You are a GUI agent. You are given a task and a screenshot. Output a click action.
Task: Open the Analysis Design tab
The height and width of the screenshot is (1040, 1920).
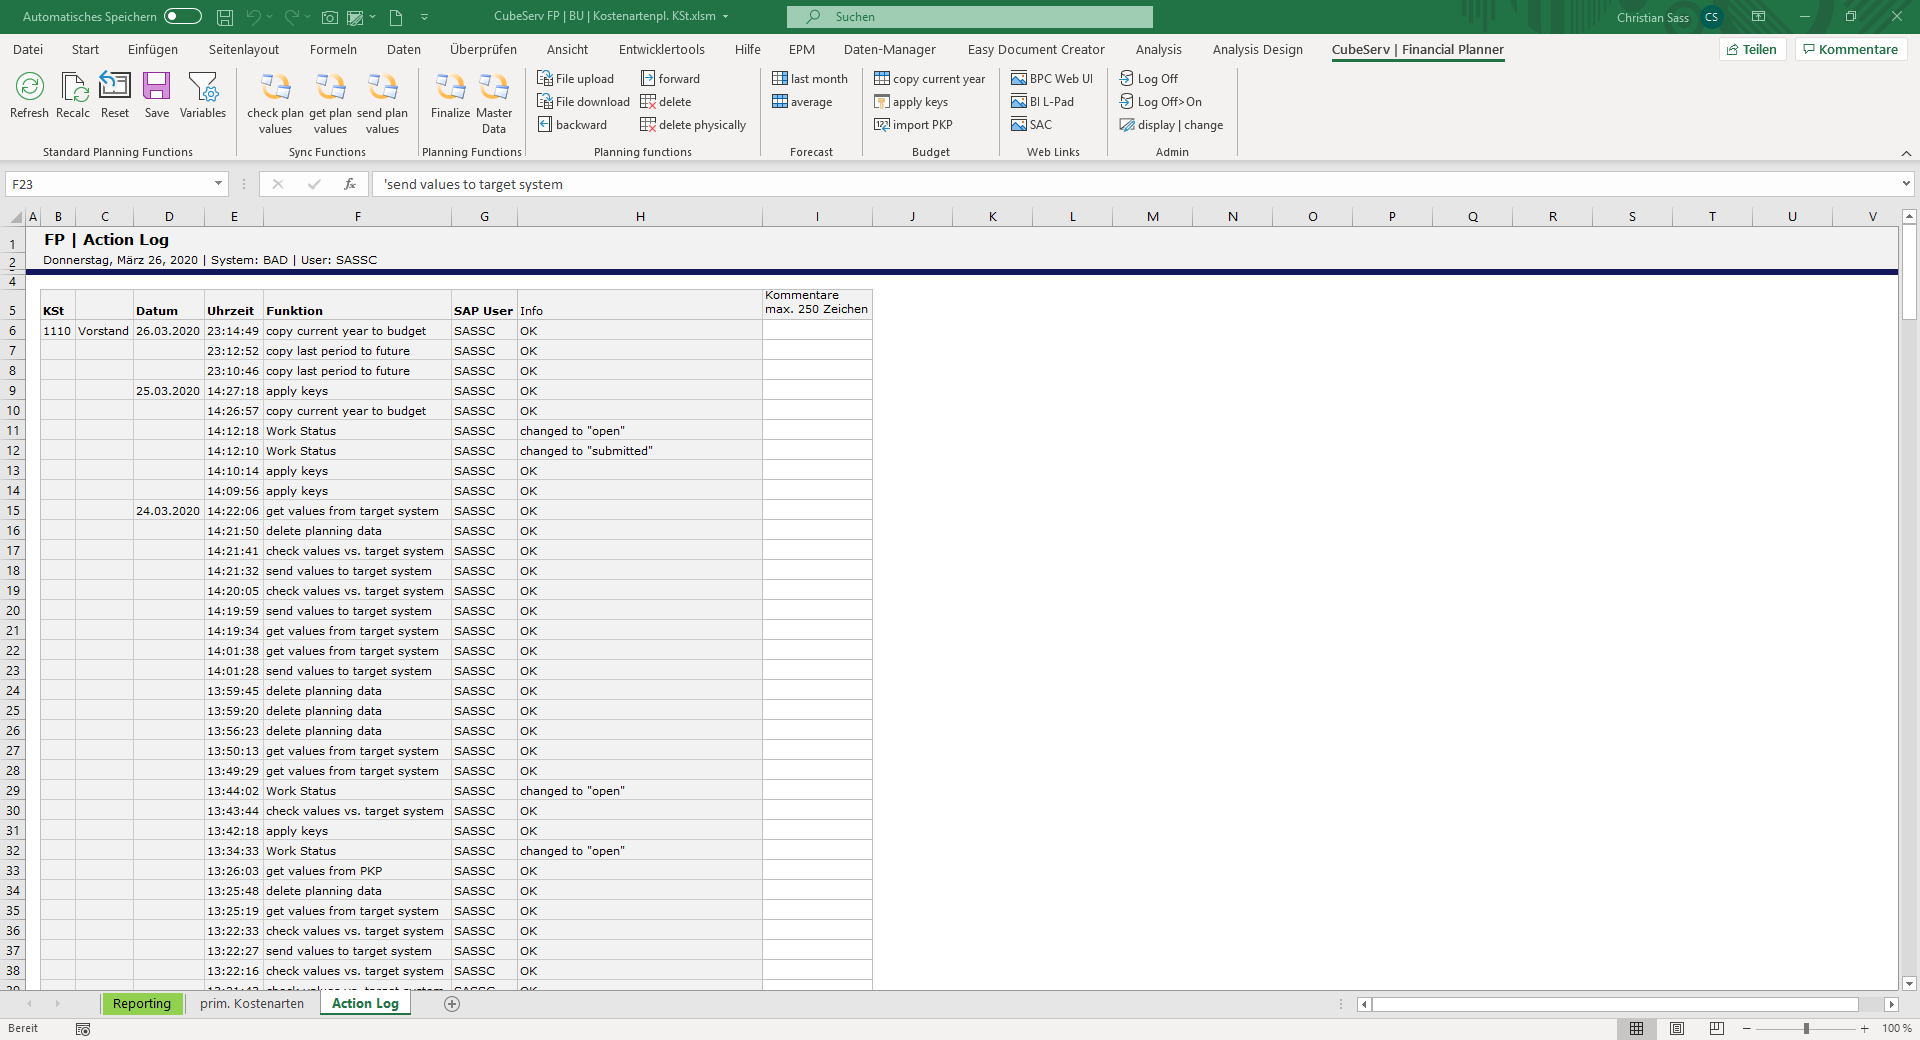tap(1257, 49)
